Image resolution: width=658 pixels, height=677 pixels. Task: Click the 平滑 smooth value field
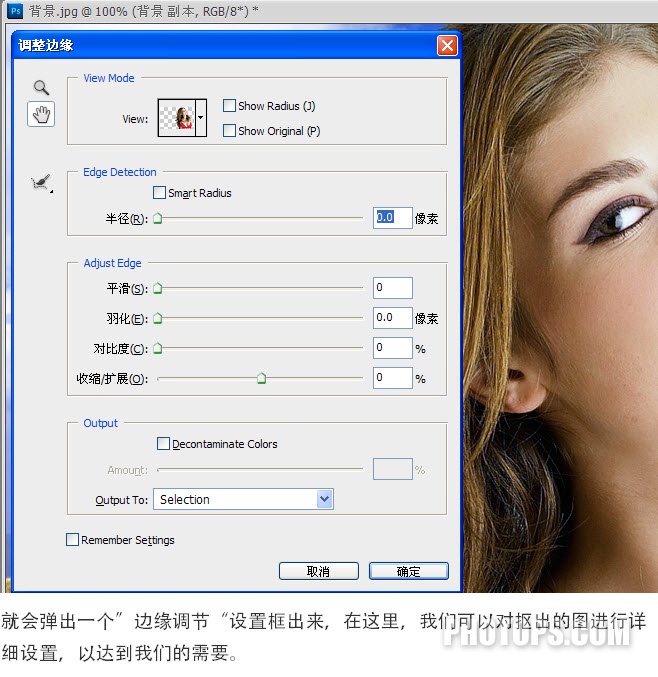[x=392, y=288]
